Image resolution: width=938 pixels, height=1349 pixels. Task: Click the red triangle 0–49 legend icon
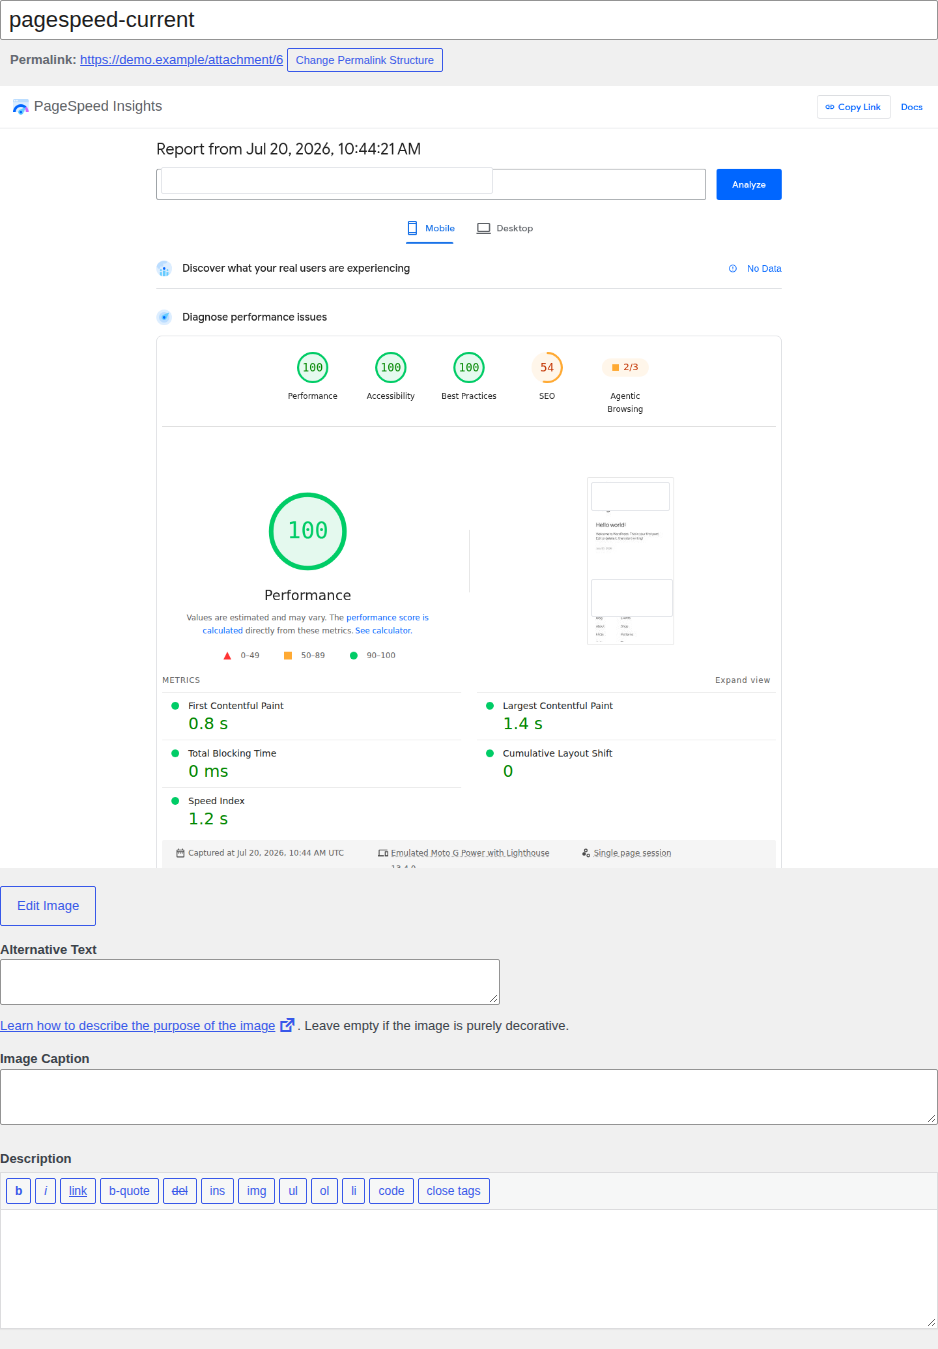coord(227,656)
